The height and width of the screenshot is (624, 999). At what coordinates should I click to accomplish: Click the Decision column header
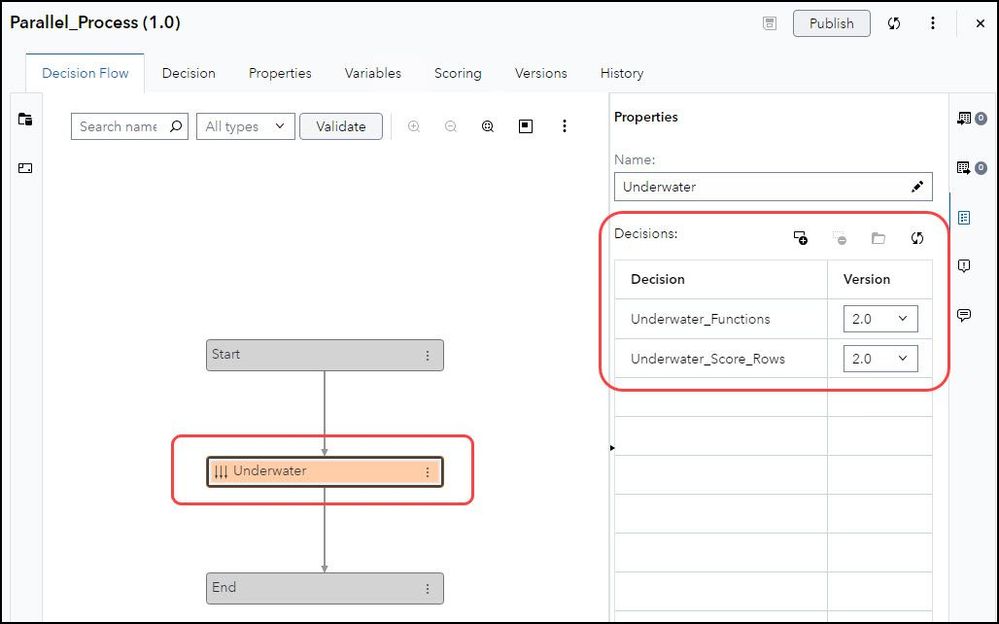tap(721, 279)
